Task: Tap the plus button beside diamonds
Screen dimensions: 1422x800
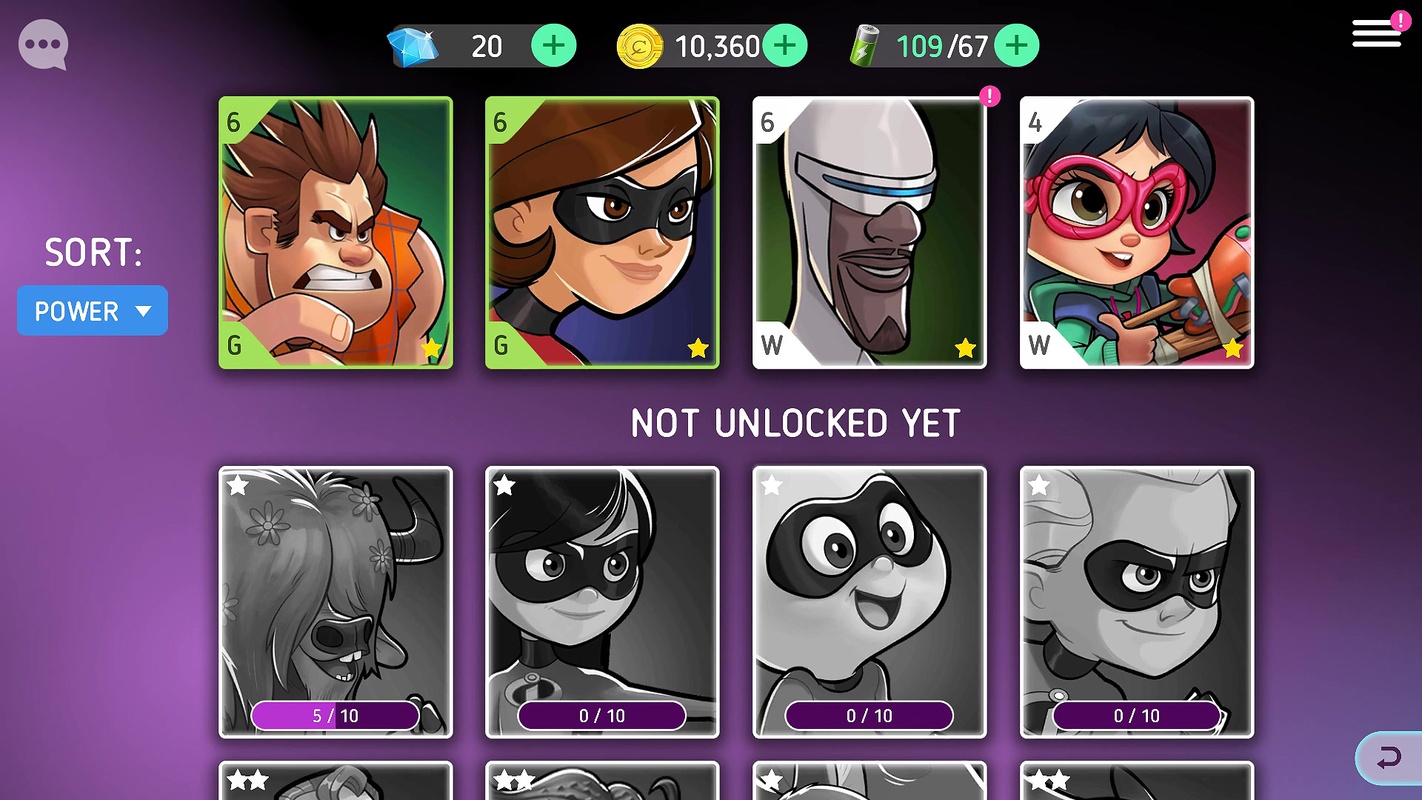Action: pos(553,46)
